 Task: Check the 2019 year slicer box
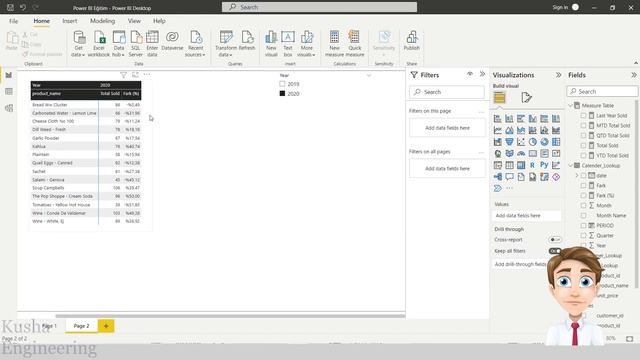[x=282, y=84]
